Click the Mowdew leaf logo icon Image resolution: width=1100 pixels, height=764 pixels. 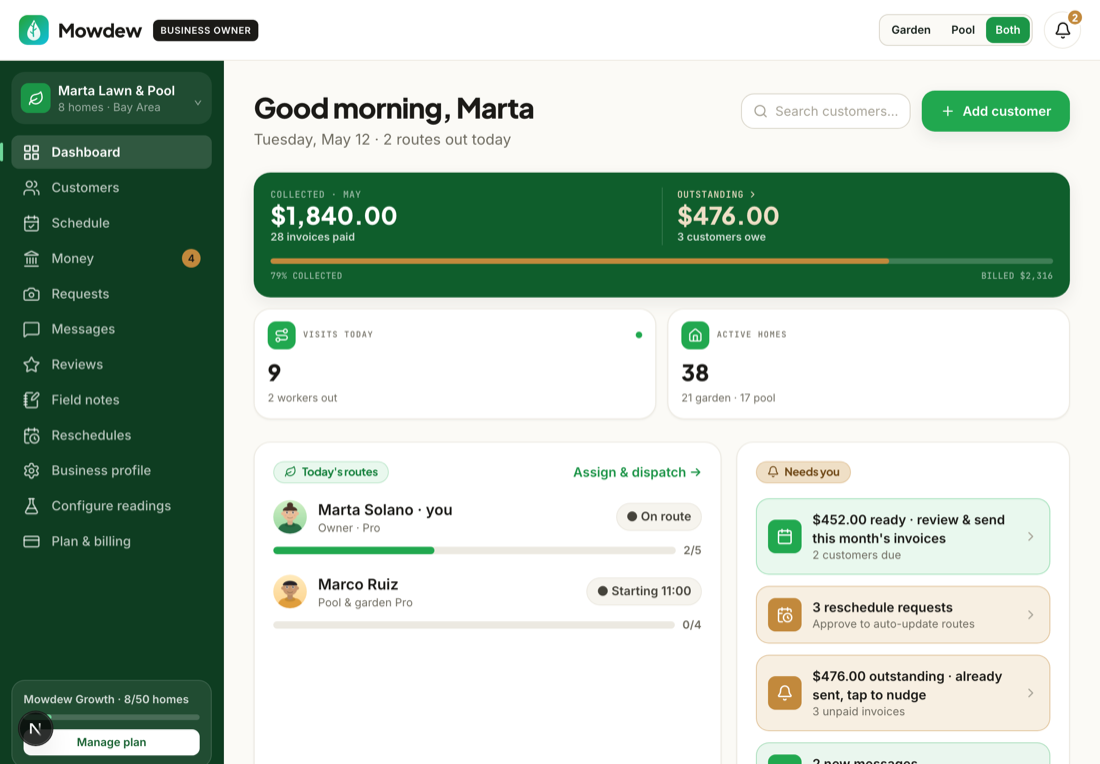click(34, 30)
